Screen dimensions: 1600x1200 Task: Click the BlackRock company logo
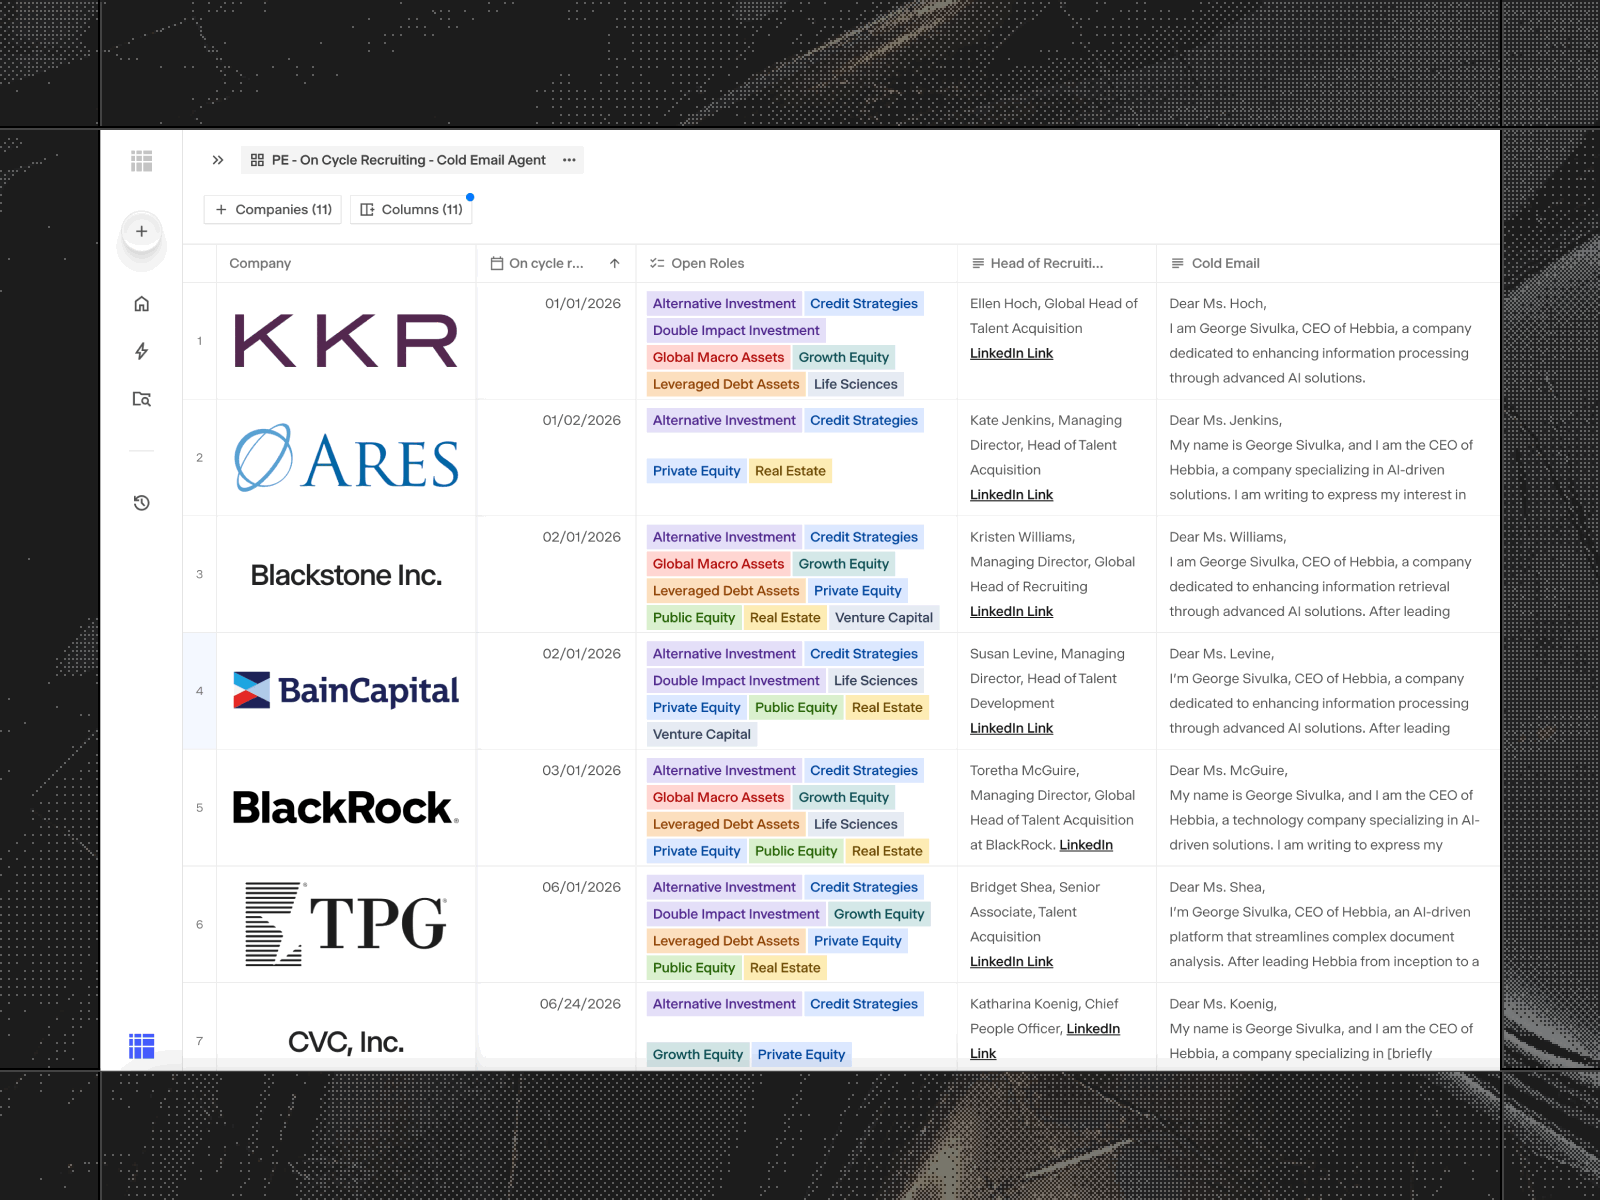click(x=346, y=808)
